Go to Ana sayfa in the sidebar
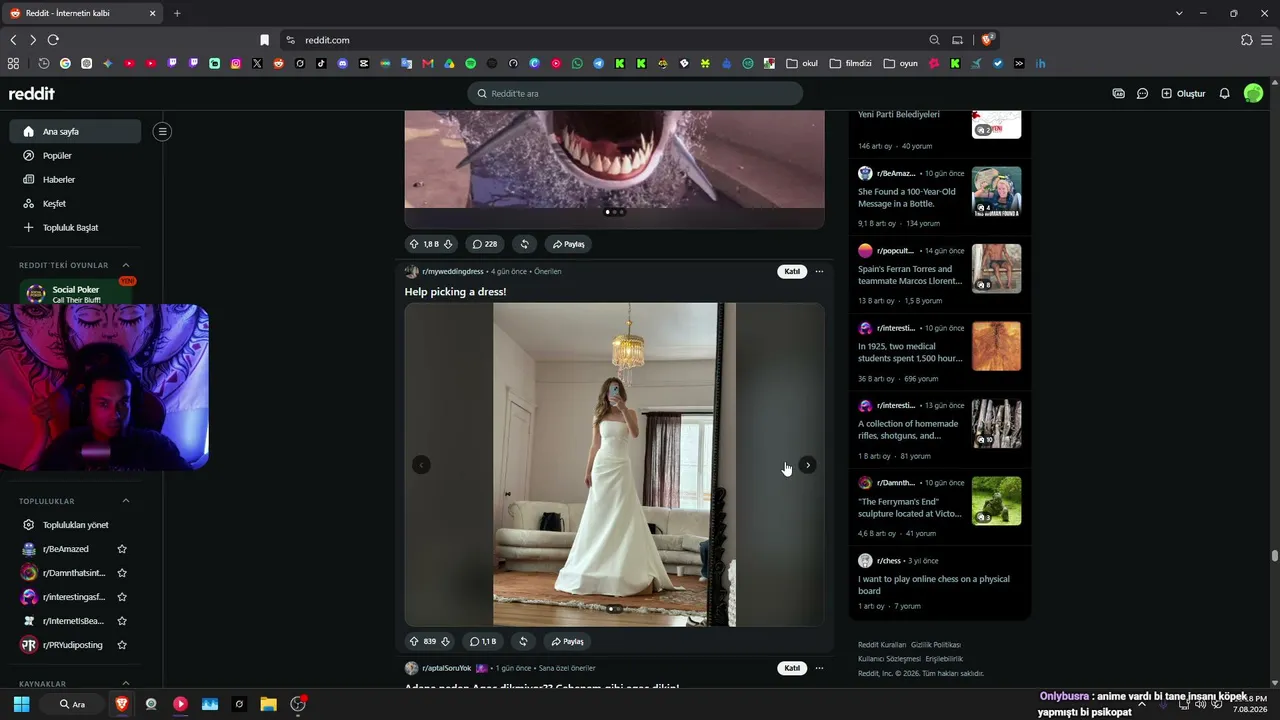Viewport: 1280px width, 720px height. click(x=75, y=131)
